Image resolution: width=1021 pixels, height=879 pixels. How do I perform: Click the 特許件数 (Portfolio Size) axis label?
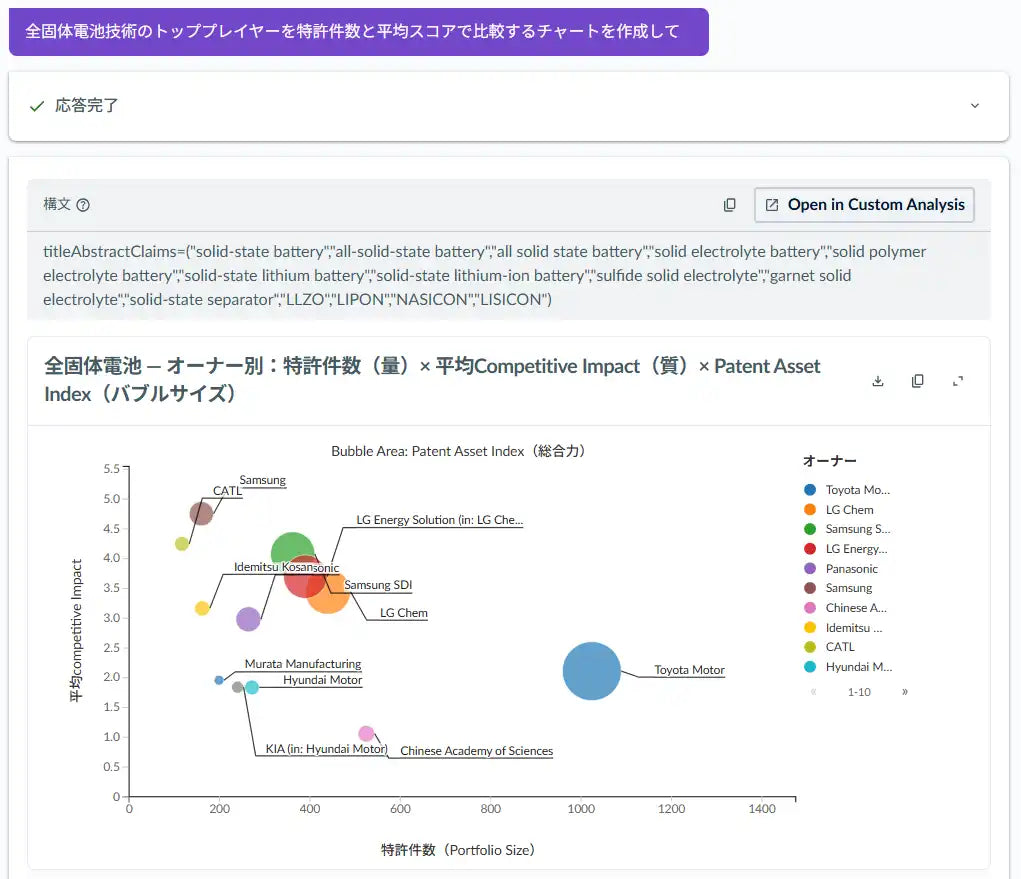tap(458, 850)
